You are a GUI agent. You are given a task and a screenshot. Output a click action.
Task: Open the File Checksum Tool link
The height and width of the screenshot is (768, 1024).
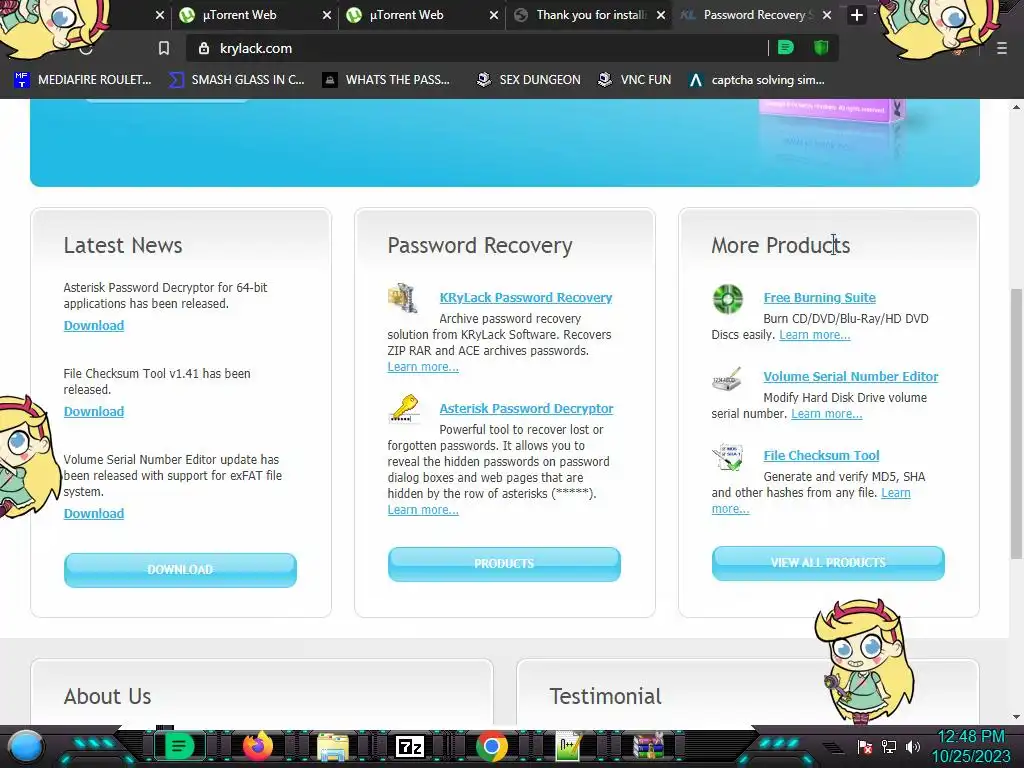822,455
